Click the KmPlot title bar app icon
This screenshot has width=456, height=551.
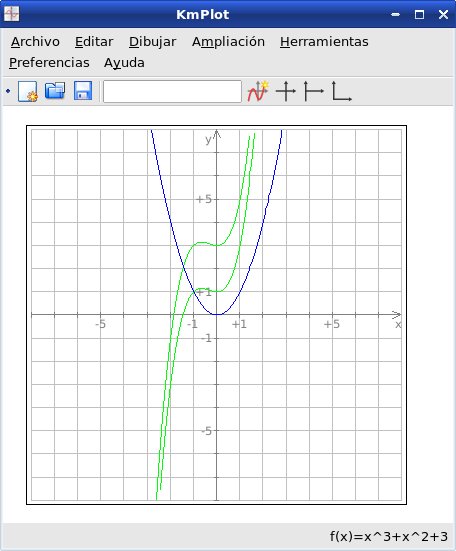tap(12, 14)
